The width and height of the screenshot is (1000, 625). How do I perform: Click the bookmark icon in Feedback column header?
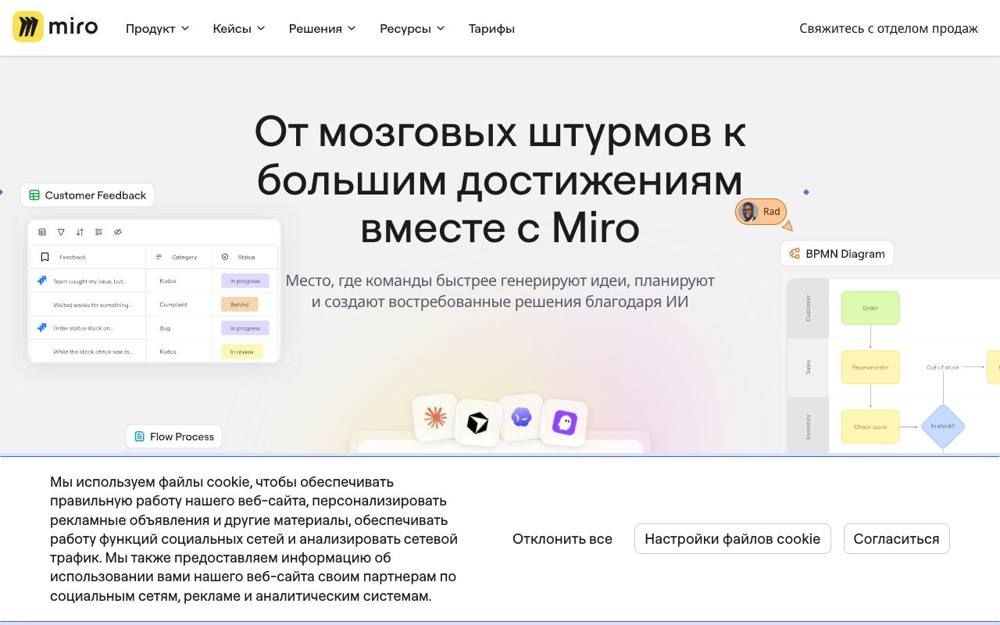click(45, 257)
